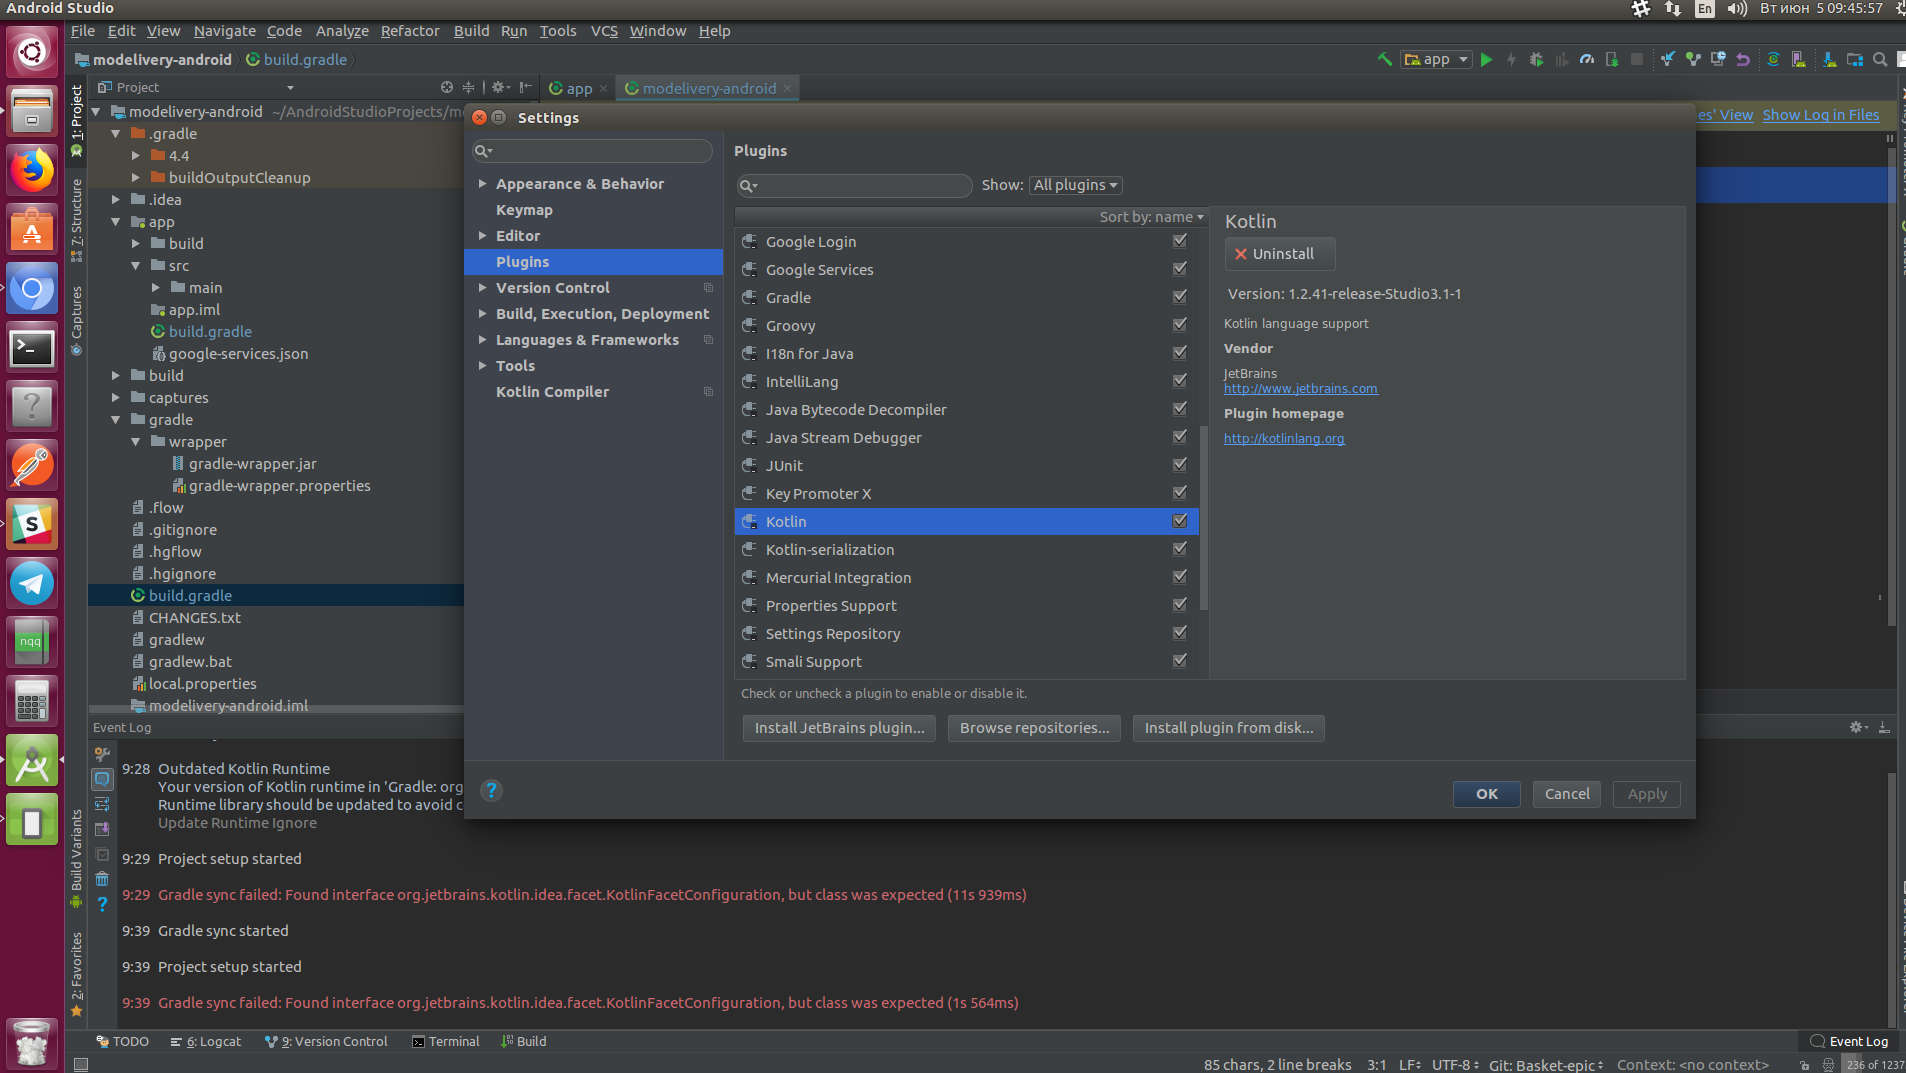
Task: Click the plugins search input field
Action: click(854, 186)
